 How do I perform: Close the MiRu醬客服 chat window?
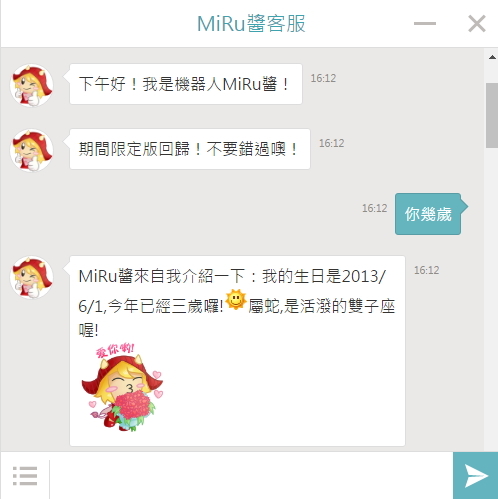(x=477, y=23)
